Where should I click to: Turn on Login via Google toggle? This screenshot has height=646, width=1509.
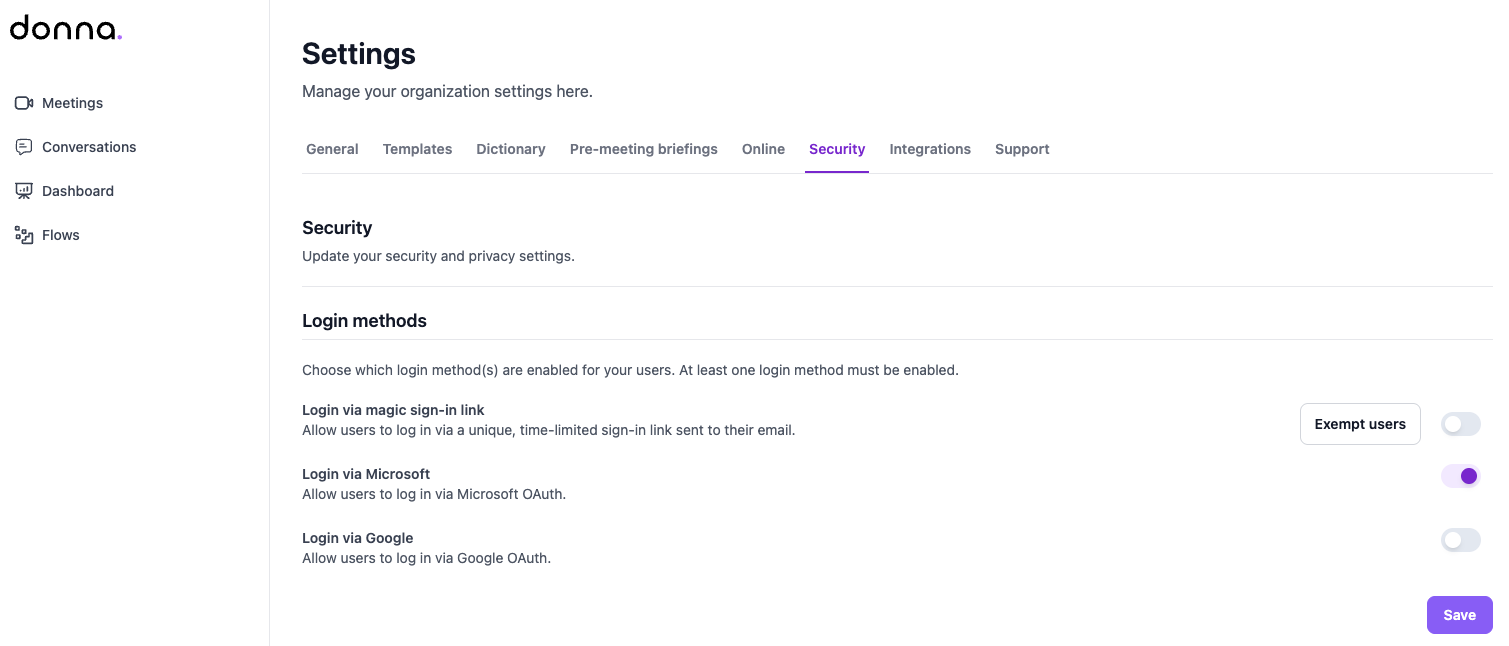point(1460,540)
